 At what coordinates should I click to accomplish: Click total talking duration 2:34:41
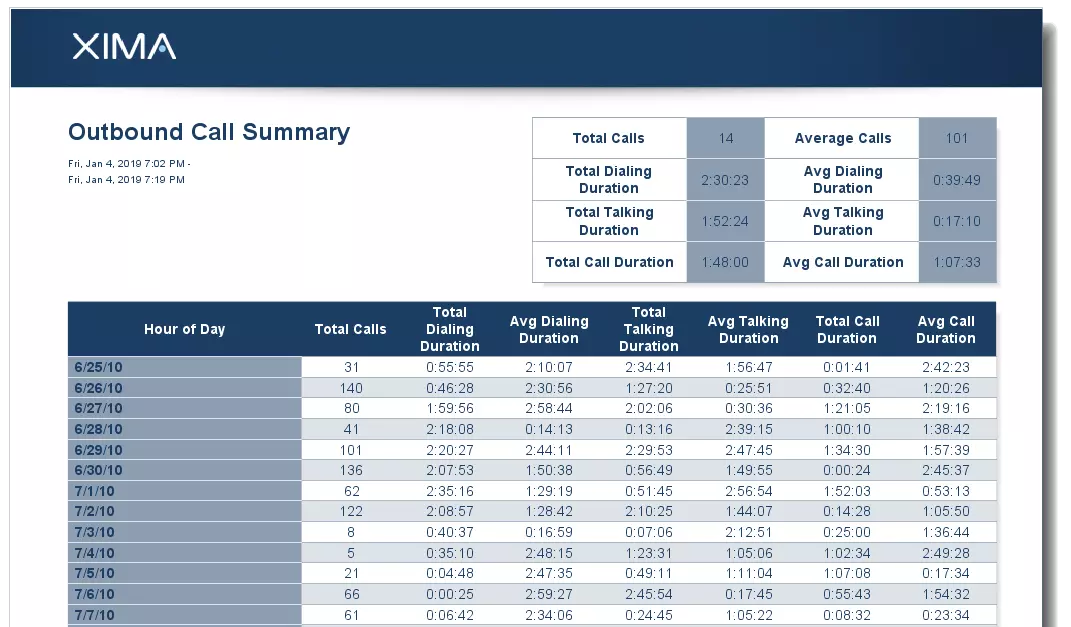coord(649,367)
